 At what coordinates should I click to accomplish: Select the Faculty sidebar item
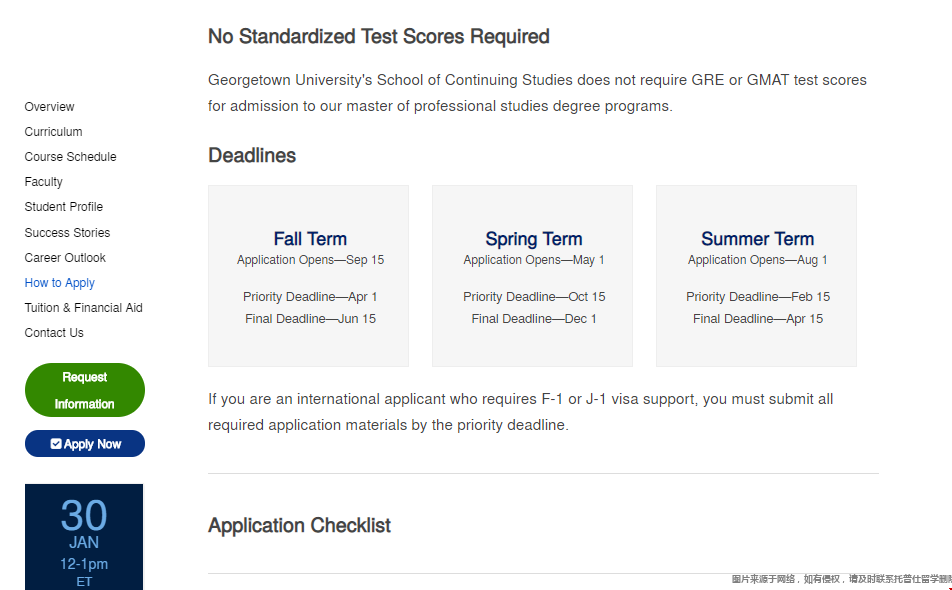tap(43, 181)
